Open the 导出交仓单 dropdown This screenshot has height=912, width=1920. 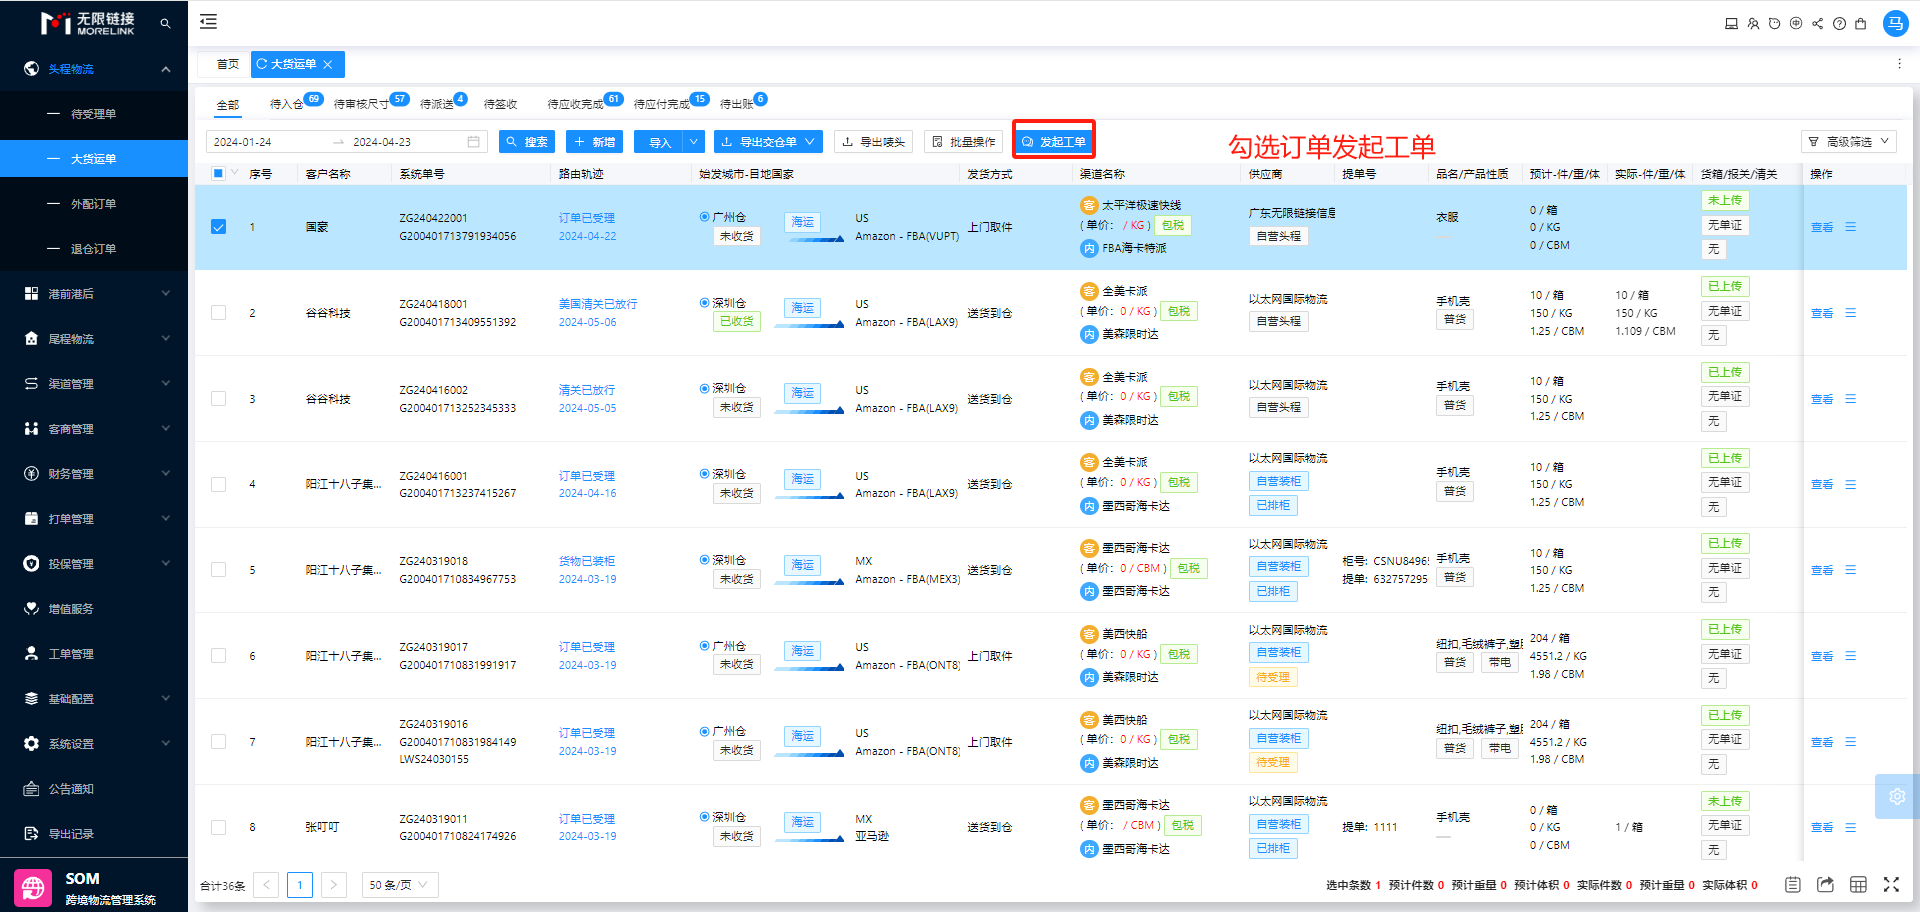tap(769, 142)
